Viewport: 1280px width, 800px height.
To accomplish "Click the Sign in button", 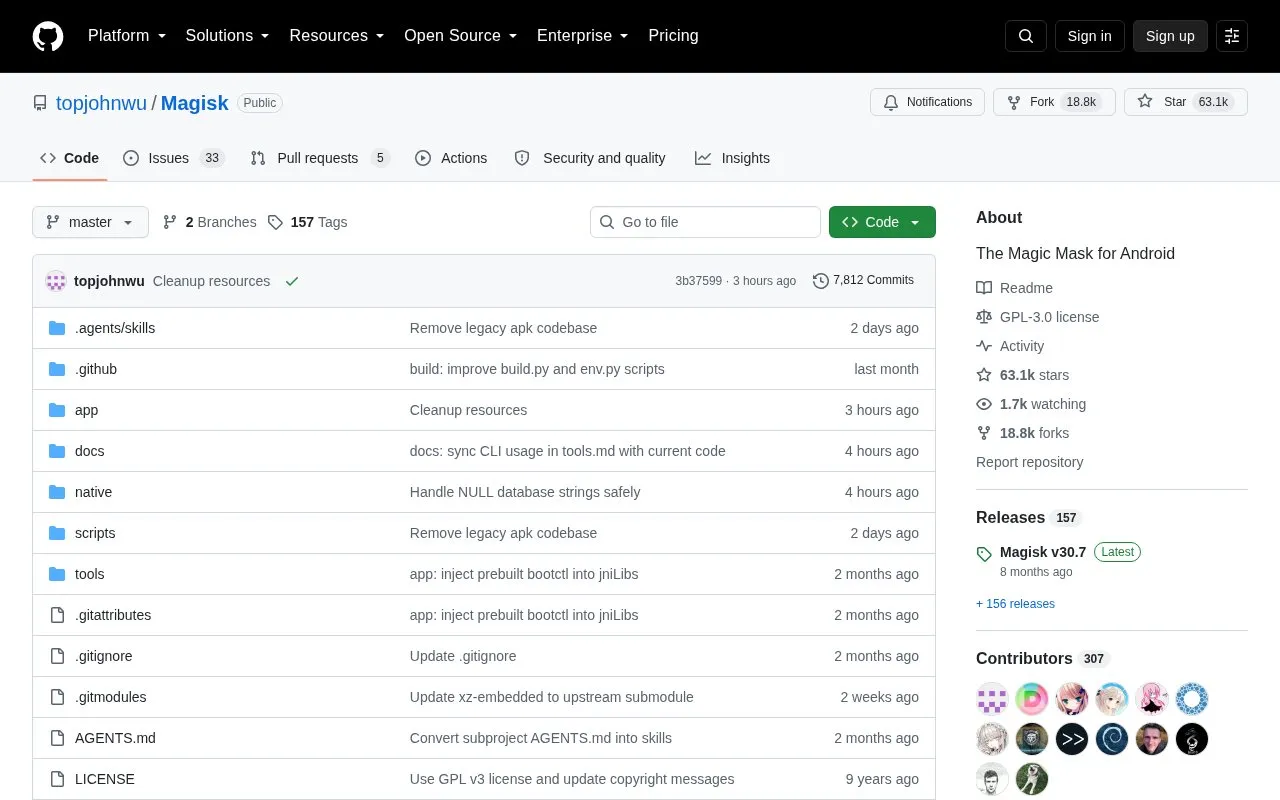I will pos(1089,36).
